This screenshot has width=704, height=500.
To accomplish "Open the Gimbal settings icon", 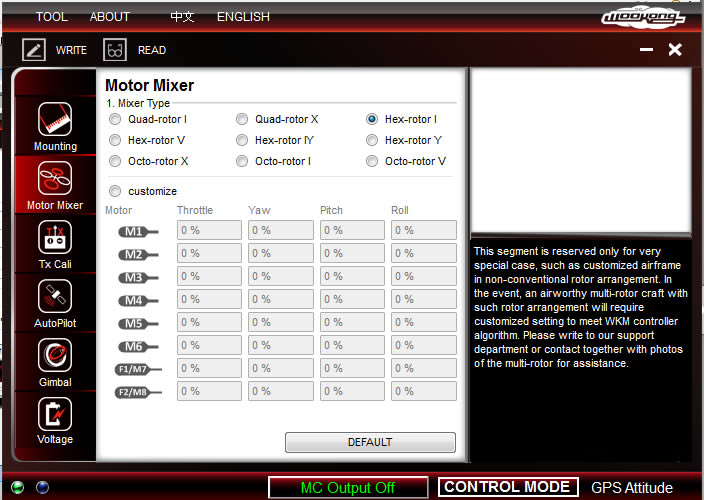I will [x=55, y=356].
